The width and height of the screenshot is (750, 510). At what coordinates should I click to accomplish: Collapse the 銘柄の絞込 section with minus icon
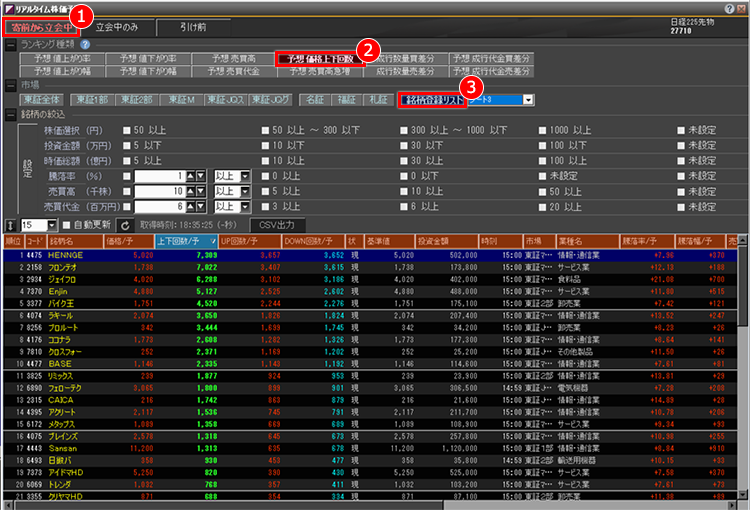click(10, 115)
